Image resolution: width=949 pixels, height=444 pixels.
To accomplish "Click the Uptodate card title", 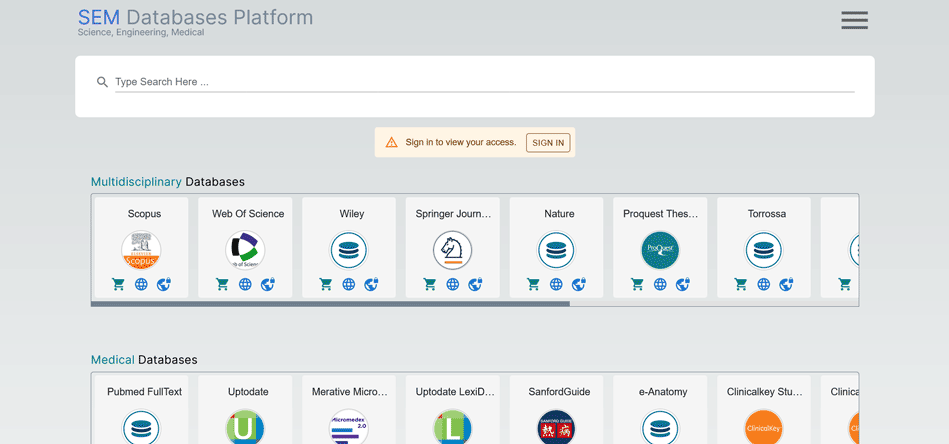I will pos(248,392).
